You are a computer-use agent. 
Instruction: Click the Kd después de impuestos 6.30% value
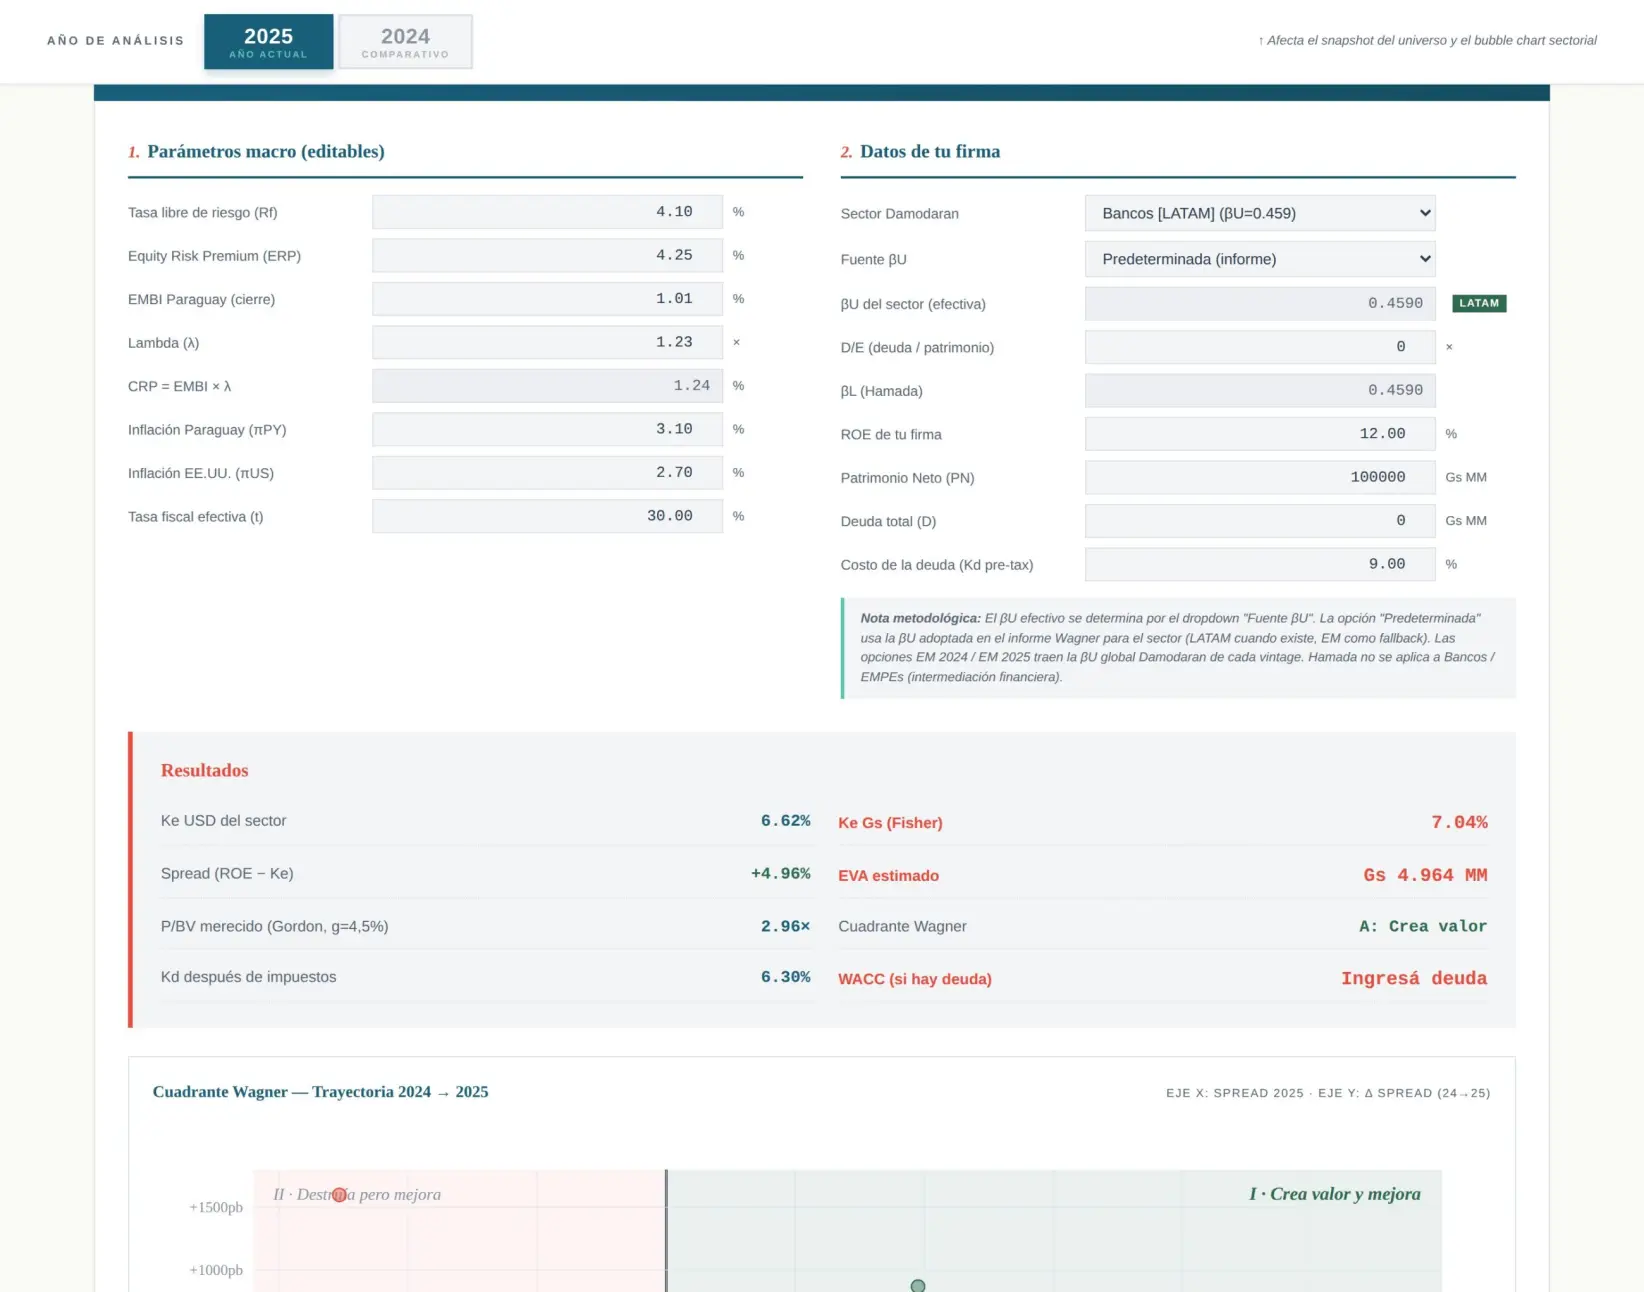[785, 977]
